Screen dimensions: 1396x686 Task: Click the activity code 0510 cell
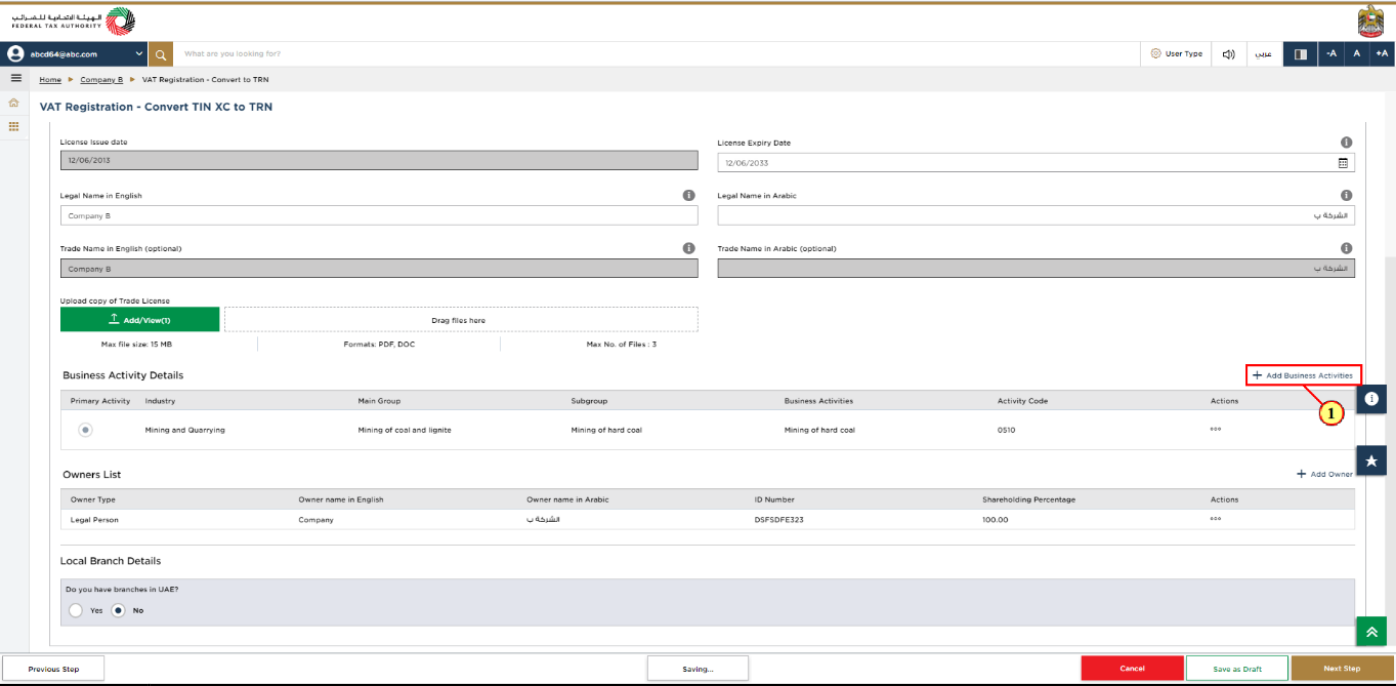pyautogui.click(x=1006, y=430)
